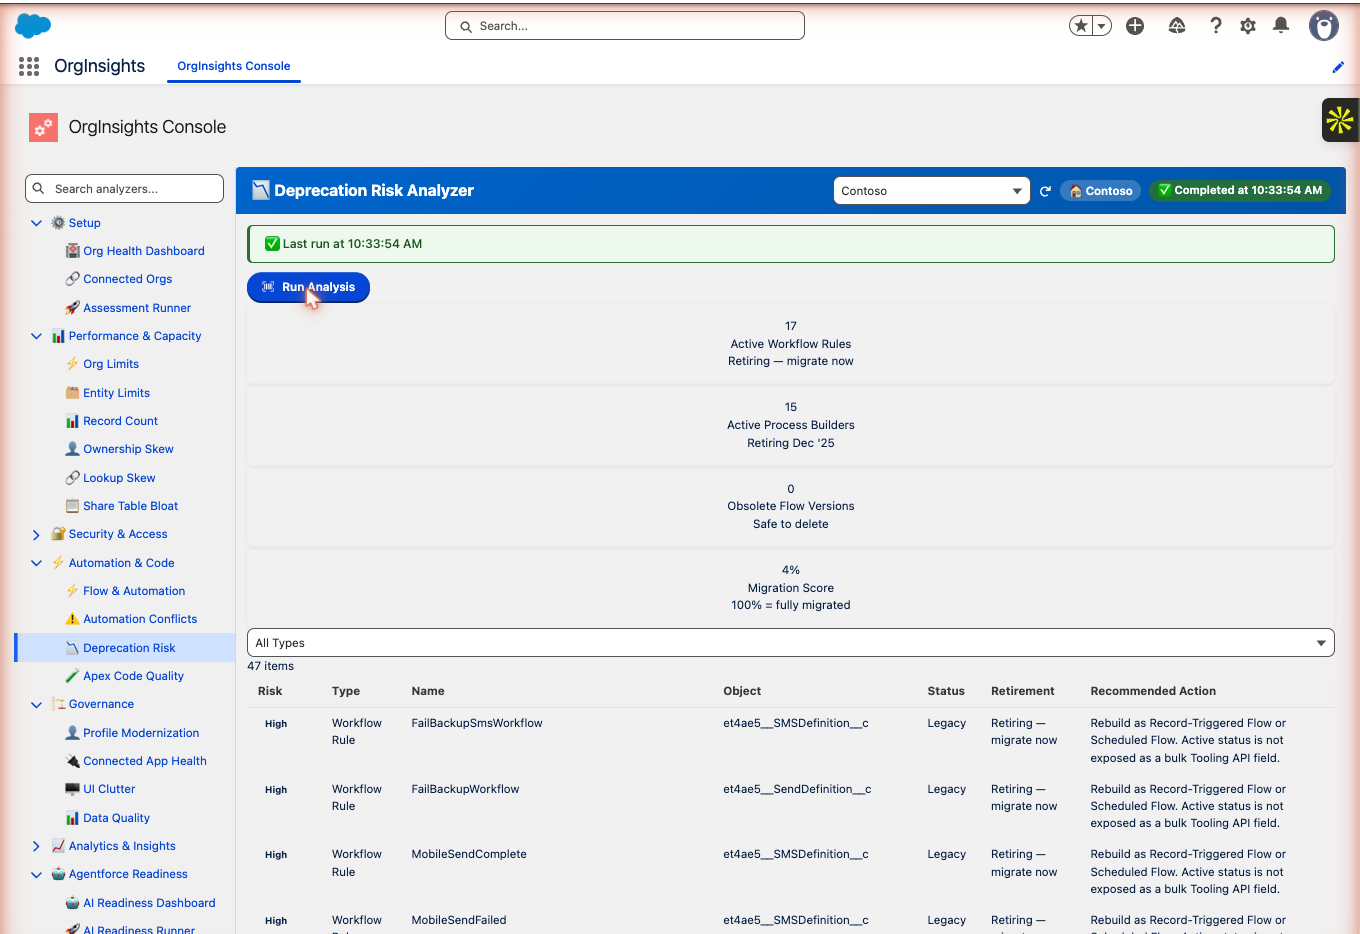Expand the Security & Access chevron
Image resolution: width=1360 pixels, height=934 pixels.
click(x=36, y=535)
